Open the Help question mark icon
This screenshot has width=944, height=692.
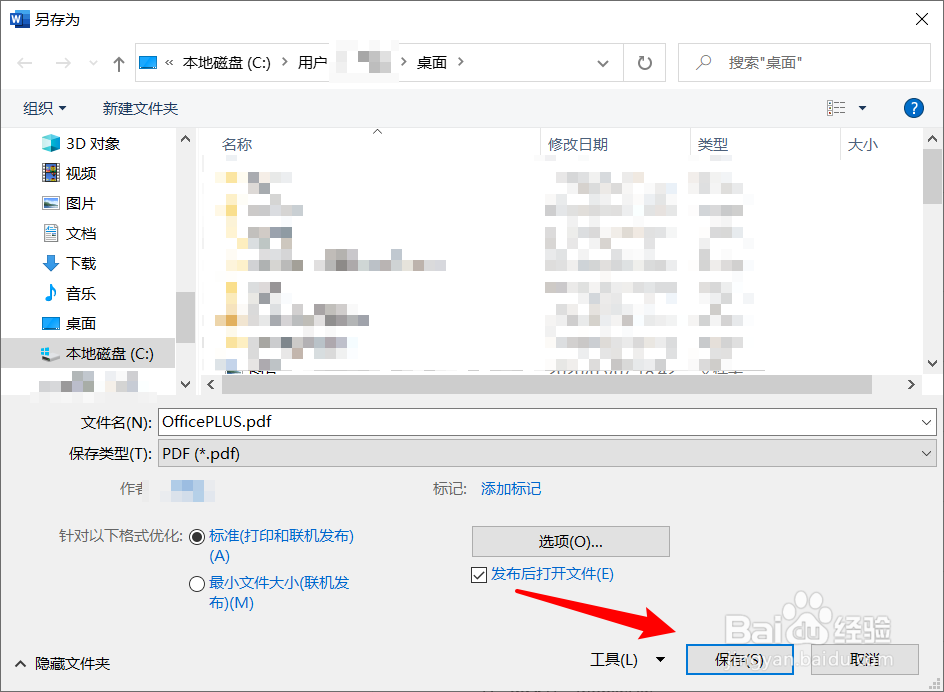point(914,108)
